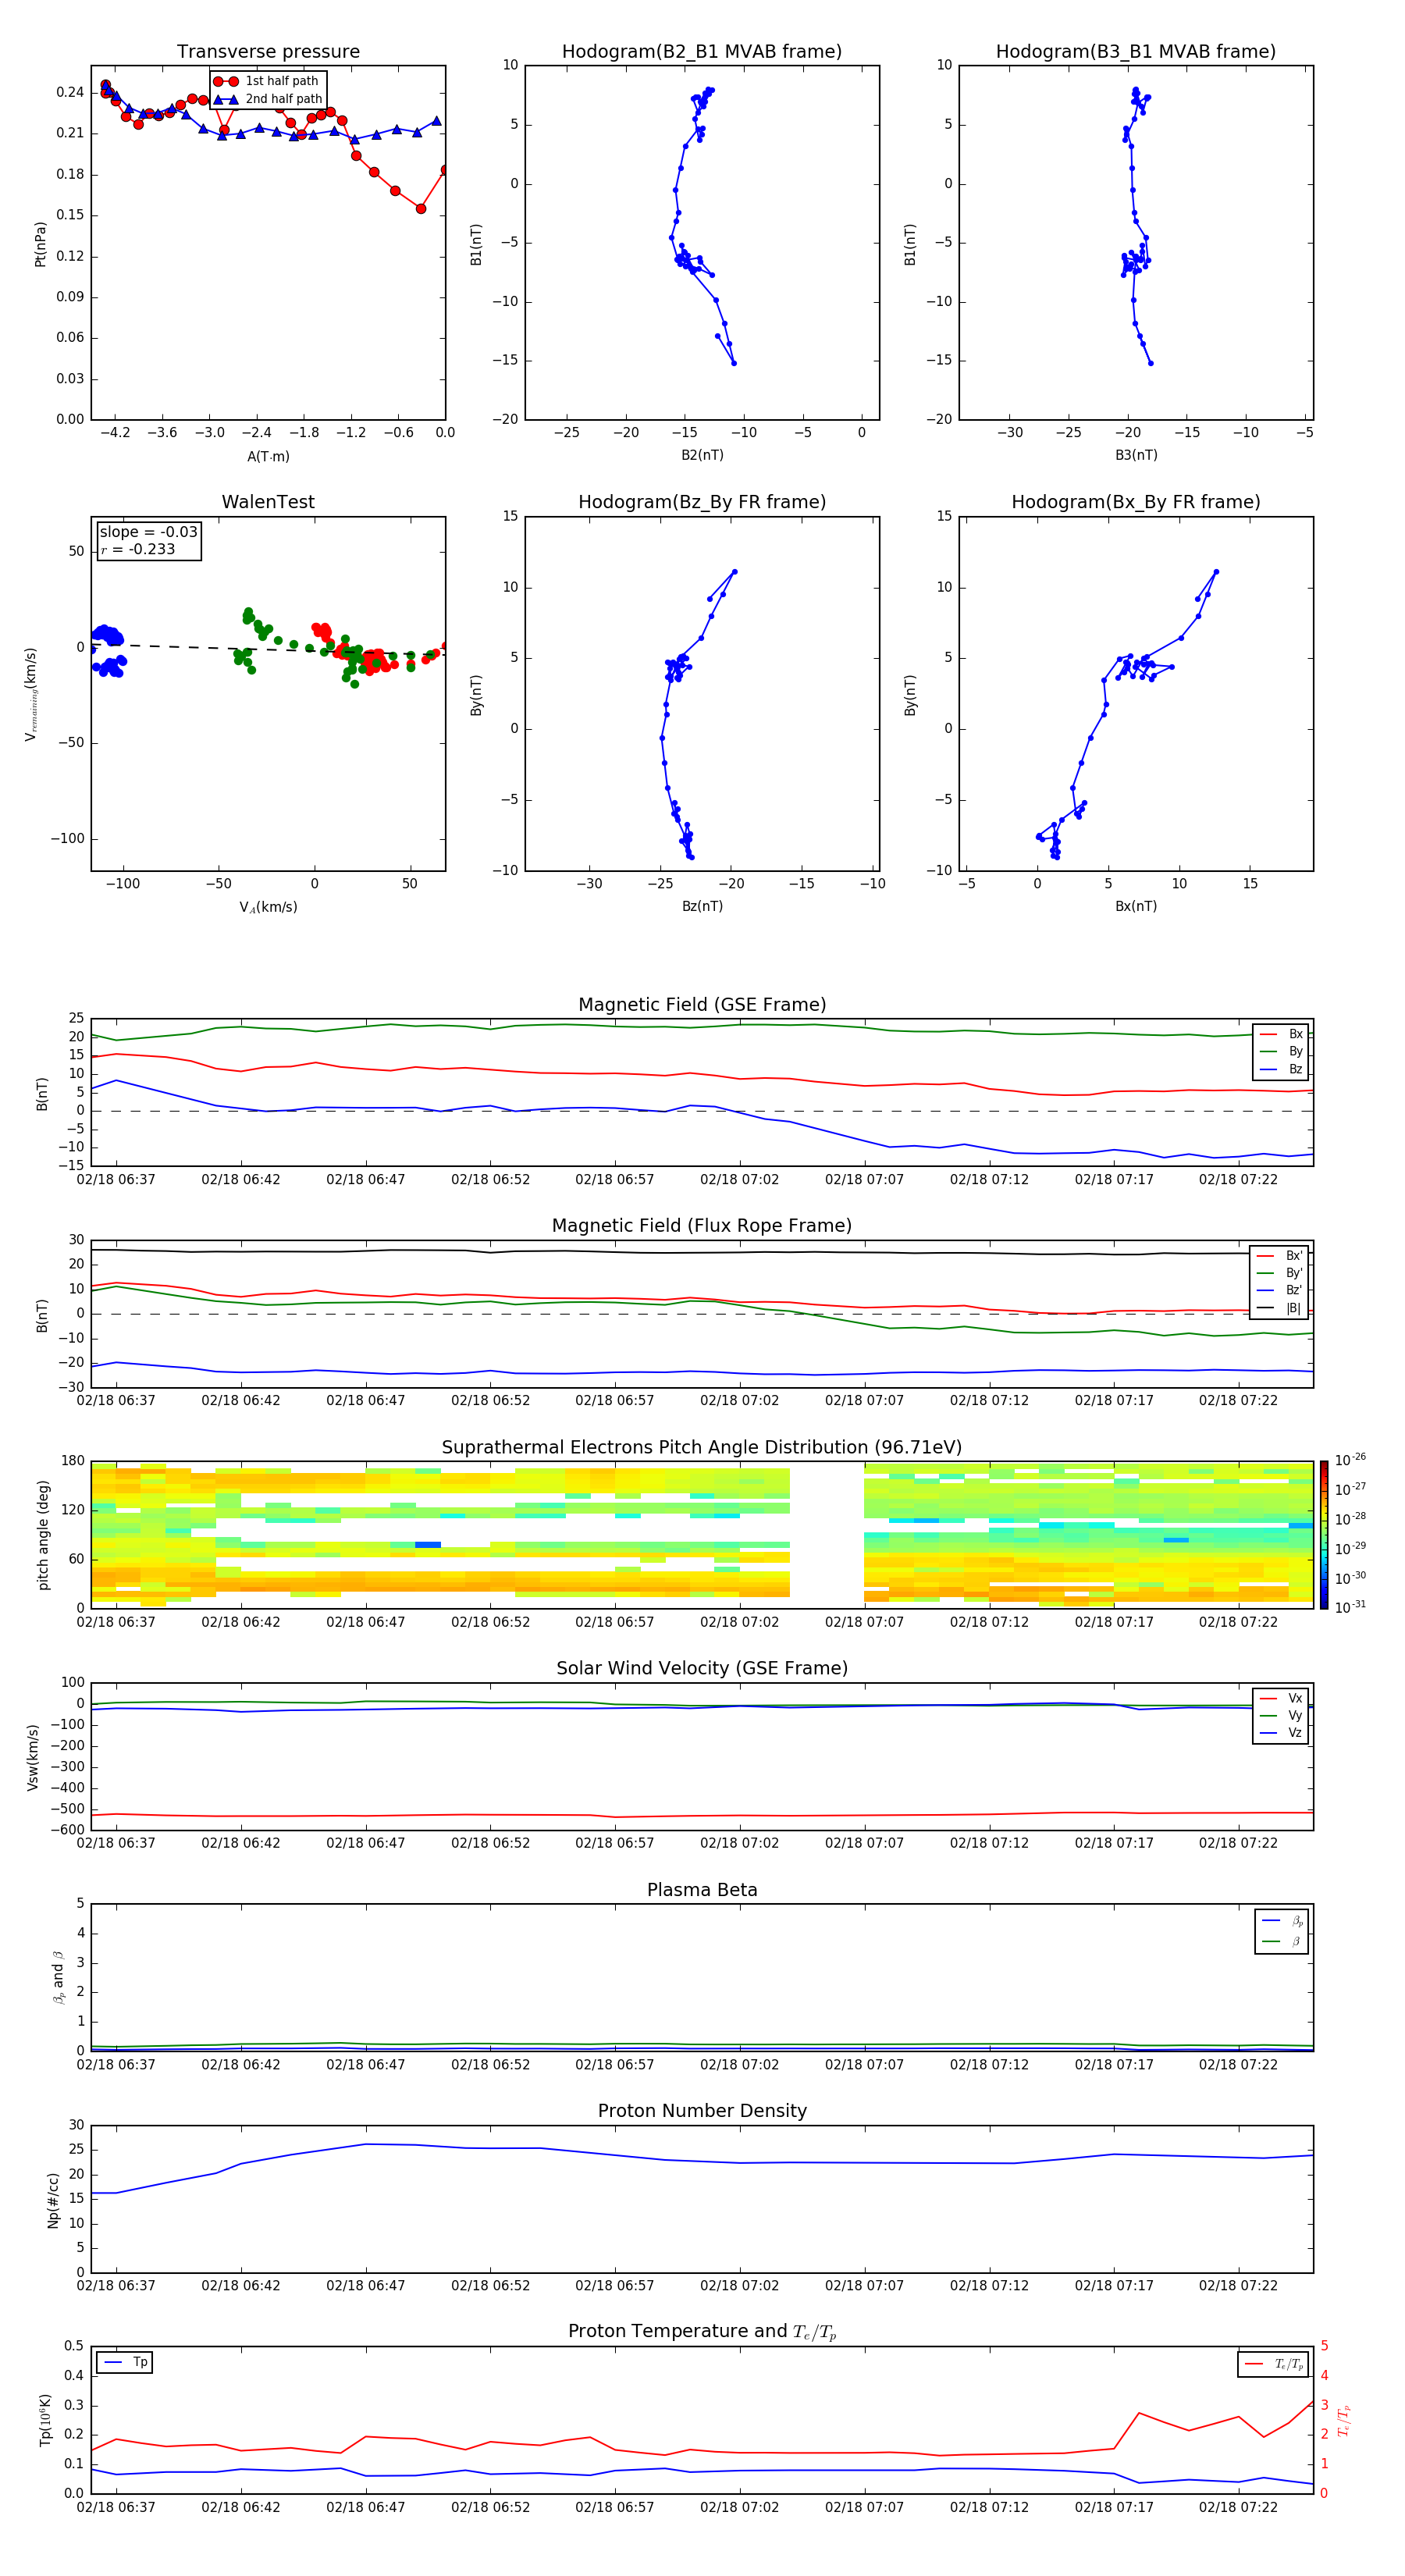Click the 'A(T·m)' x-axis label

click(268, 456)
